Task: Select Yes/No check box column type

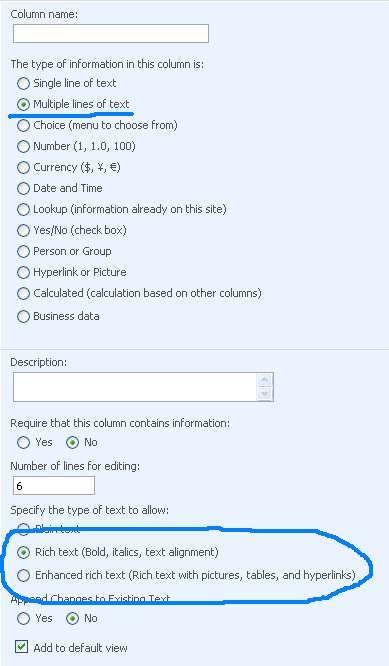Action: (23, 230)
